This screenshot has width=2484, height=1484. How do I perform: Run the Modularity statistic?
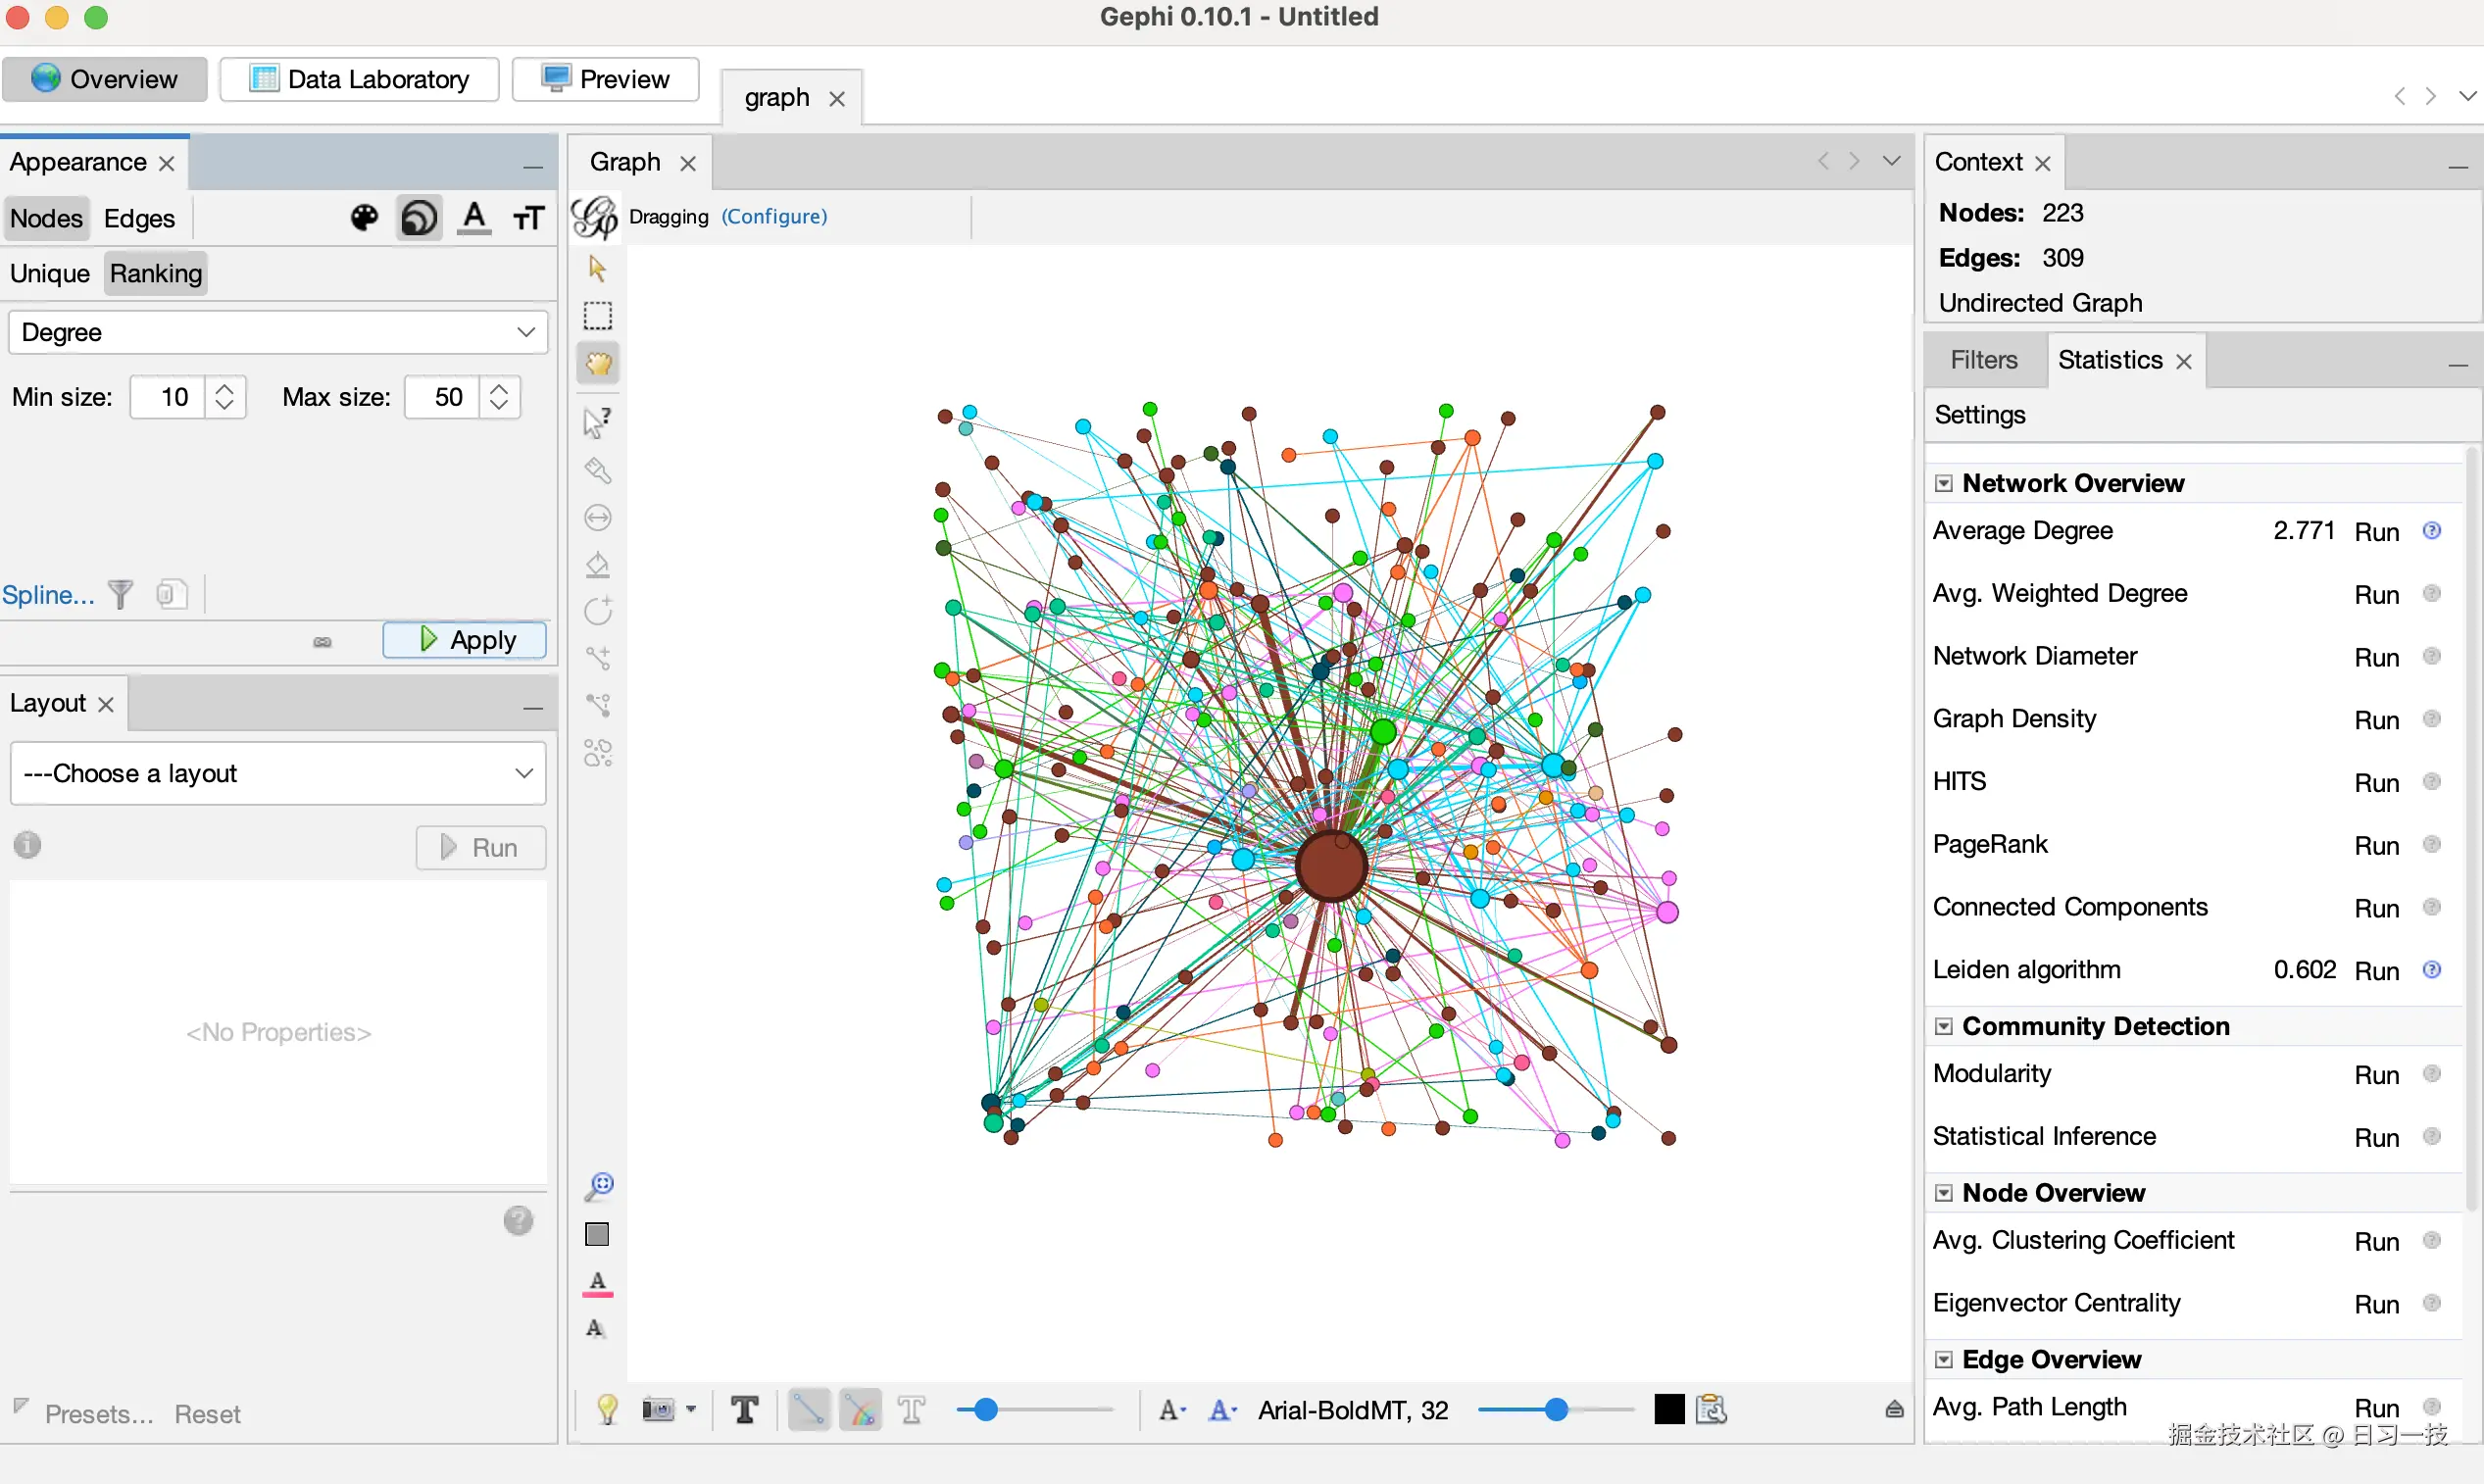2376,1075
